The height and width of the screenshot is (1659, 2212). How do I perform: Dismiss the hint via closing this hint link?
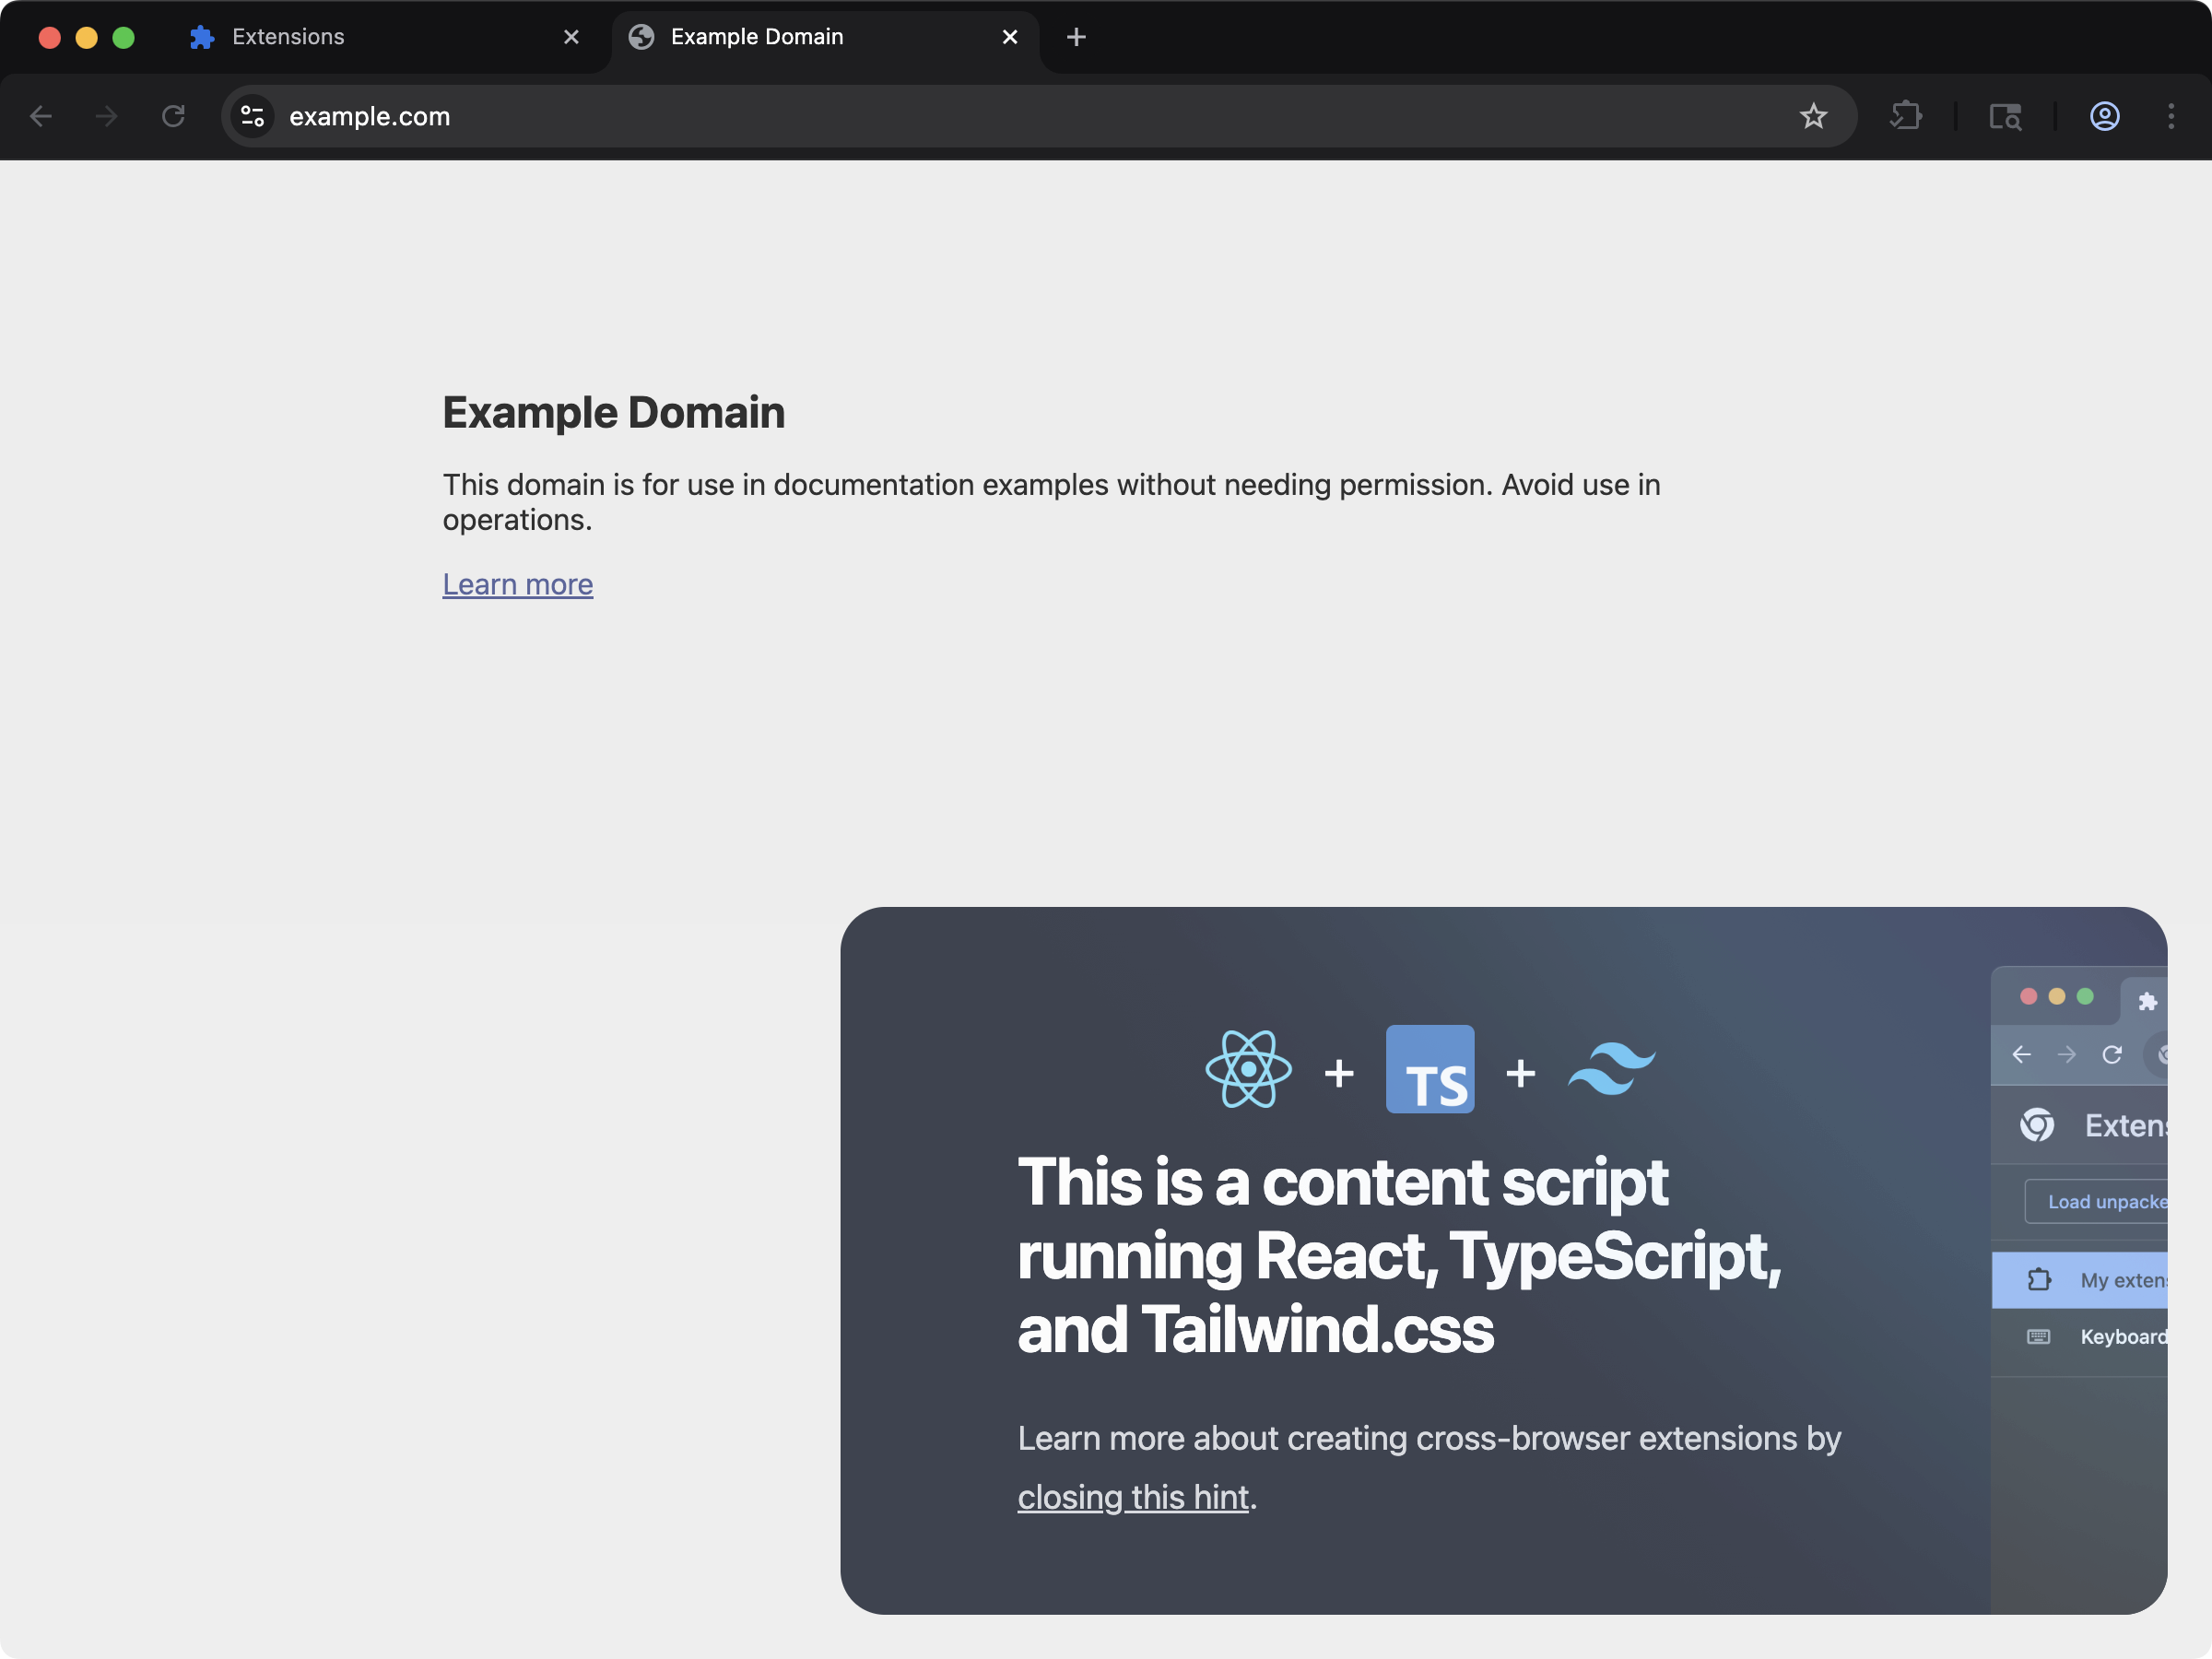[1134, 1497]
